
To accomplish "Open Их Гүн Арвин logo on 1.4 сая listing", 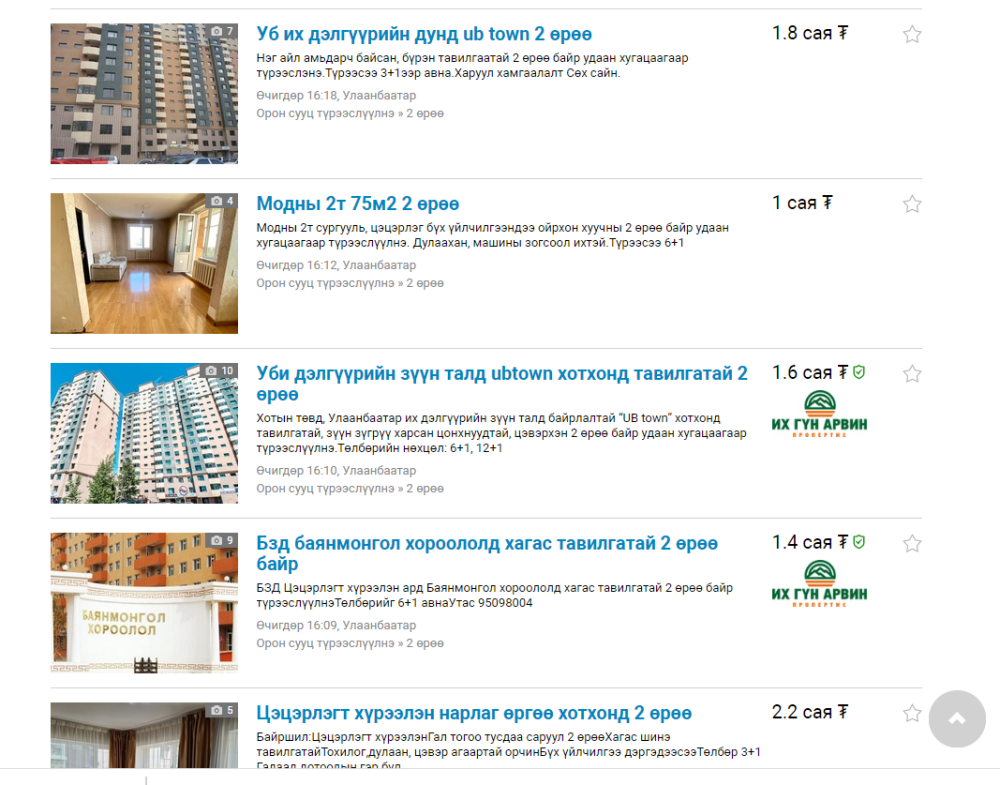I will pos(820,583).
